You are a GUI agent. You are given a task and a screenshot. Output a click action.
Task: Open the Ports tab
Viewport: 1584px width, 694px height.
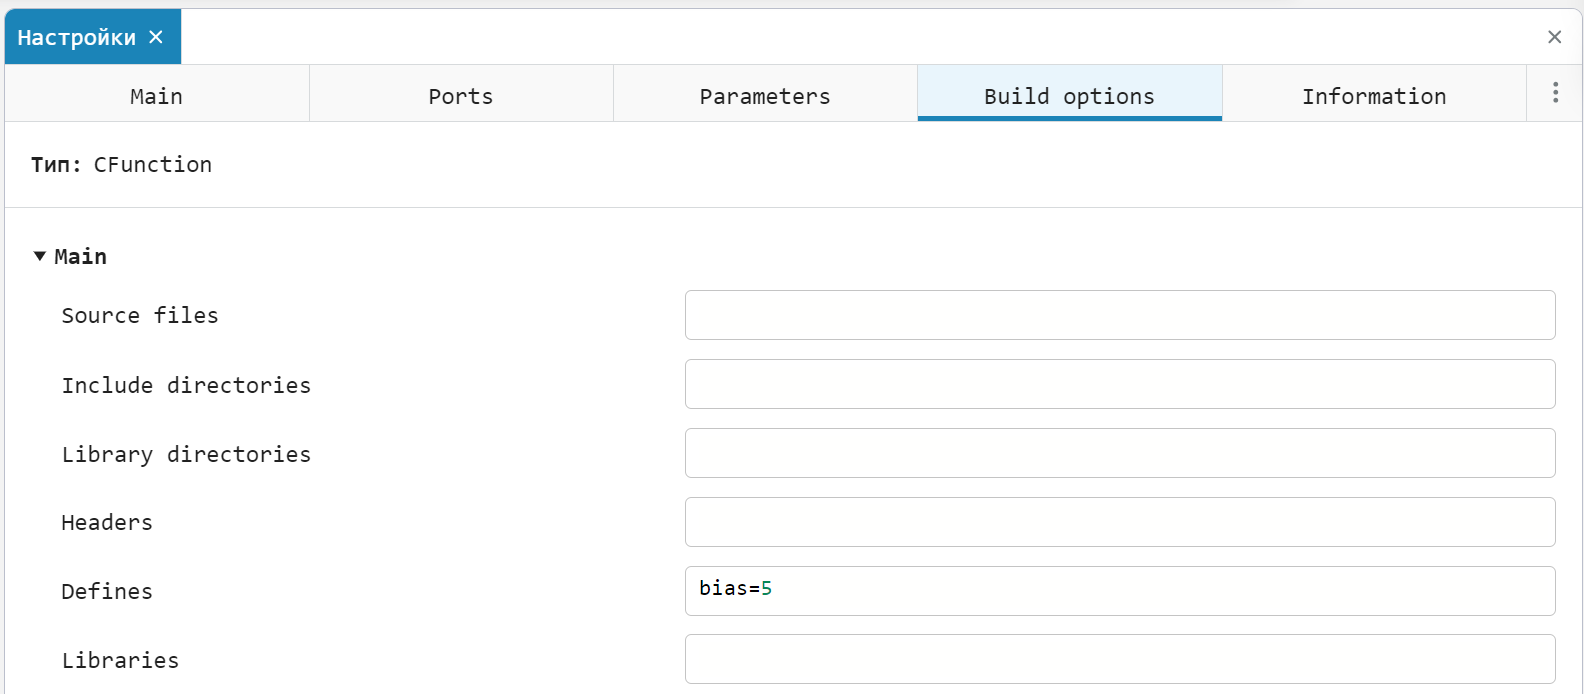coord(461,96)
